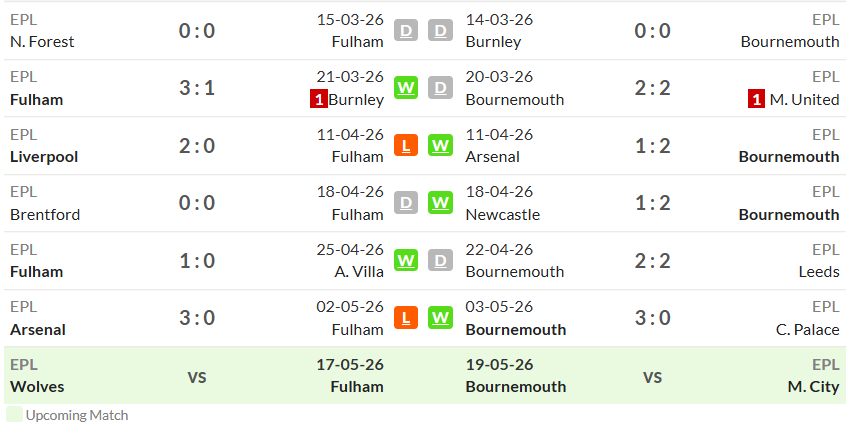
Task: Click orange L badge for Liverpool vs Fulham
Action: coord(406,145)
